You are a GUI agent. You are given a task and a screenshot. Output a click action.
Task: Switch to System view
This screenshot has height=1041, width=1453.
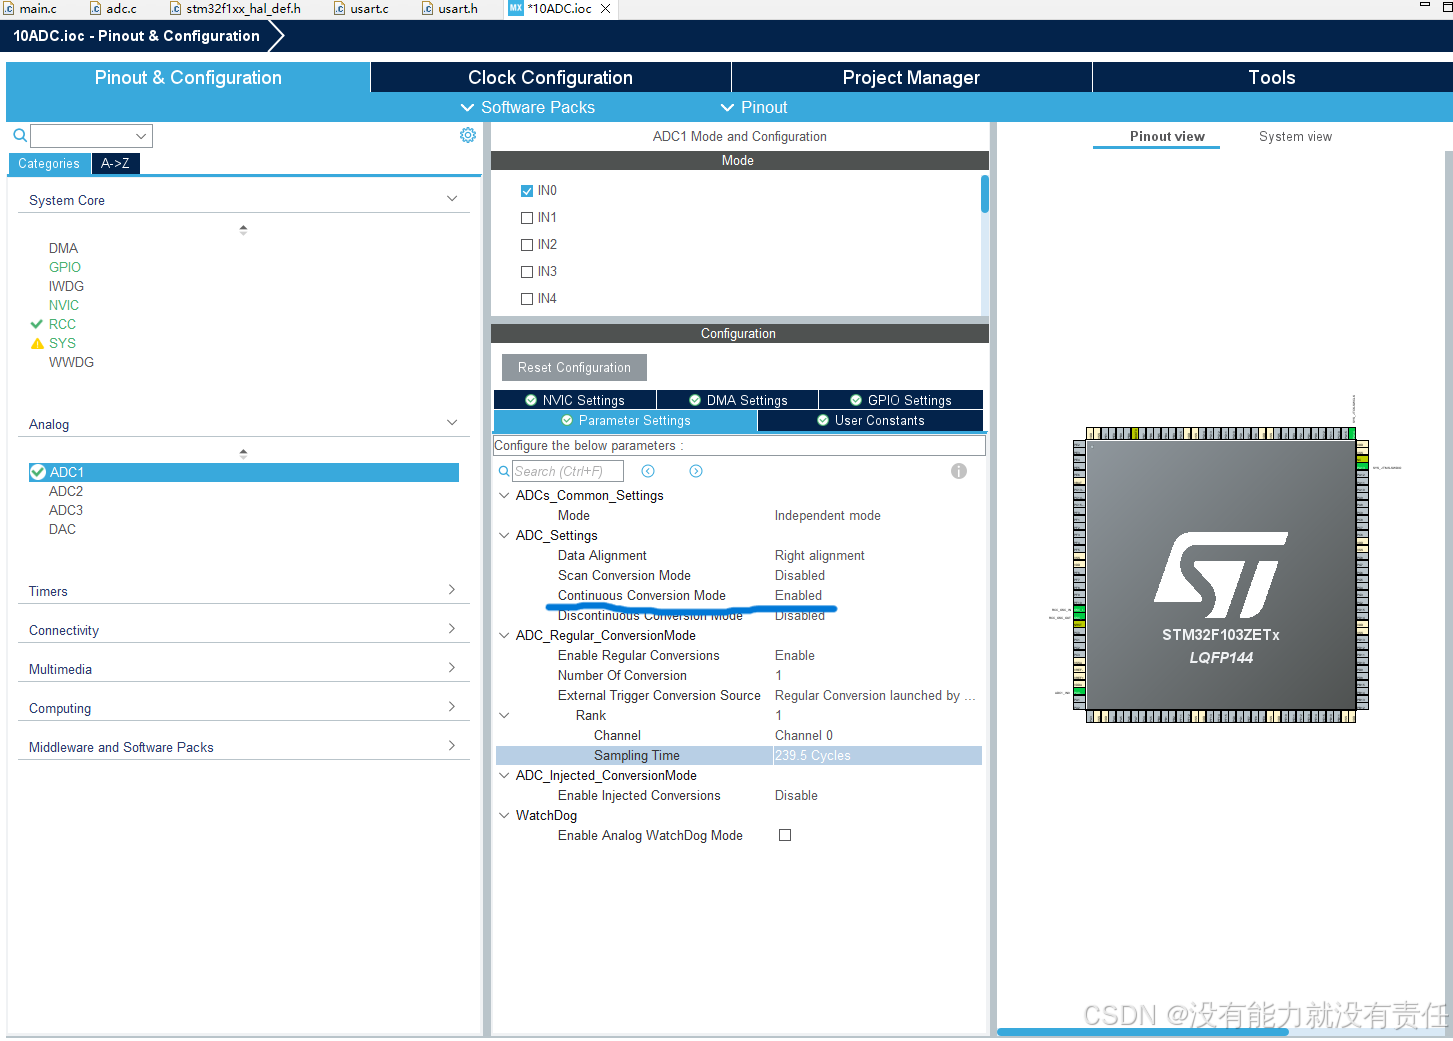(x=1294, y=136)
